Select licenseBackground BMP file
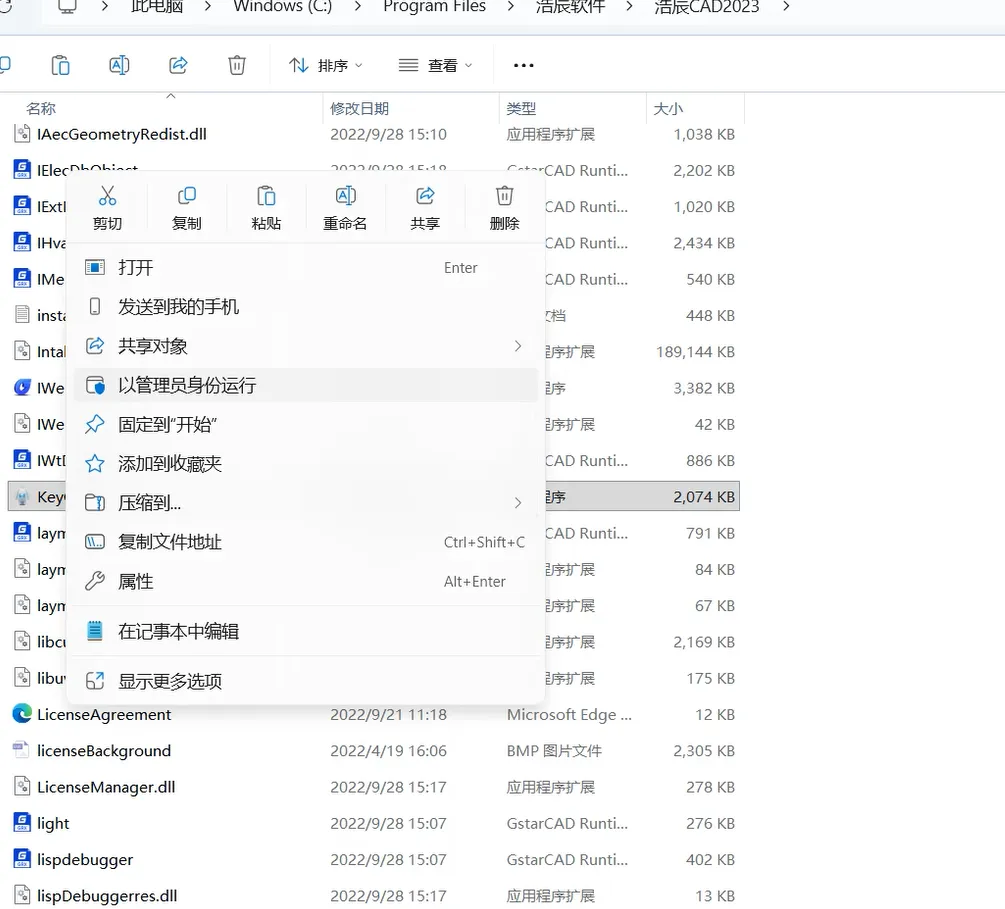Screen dimensions: 1005x909 pos(374,751)
